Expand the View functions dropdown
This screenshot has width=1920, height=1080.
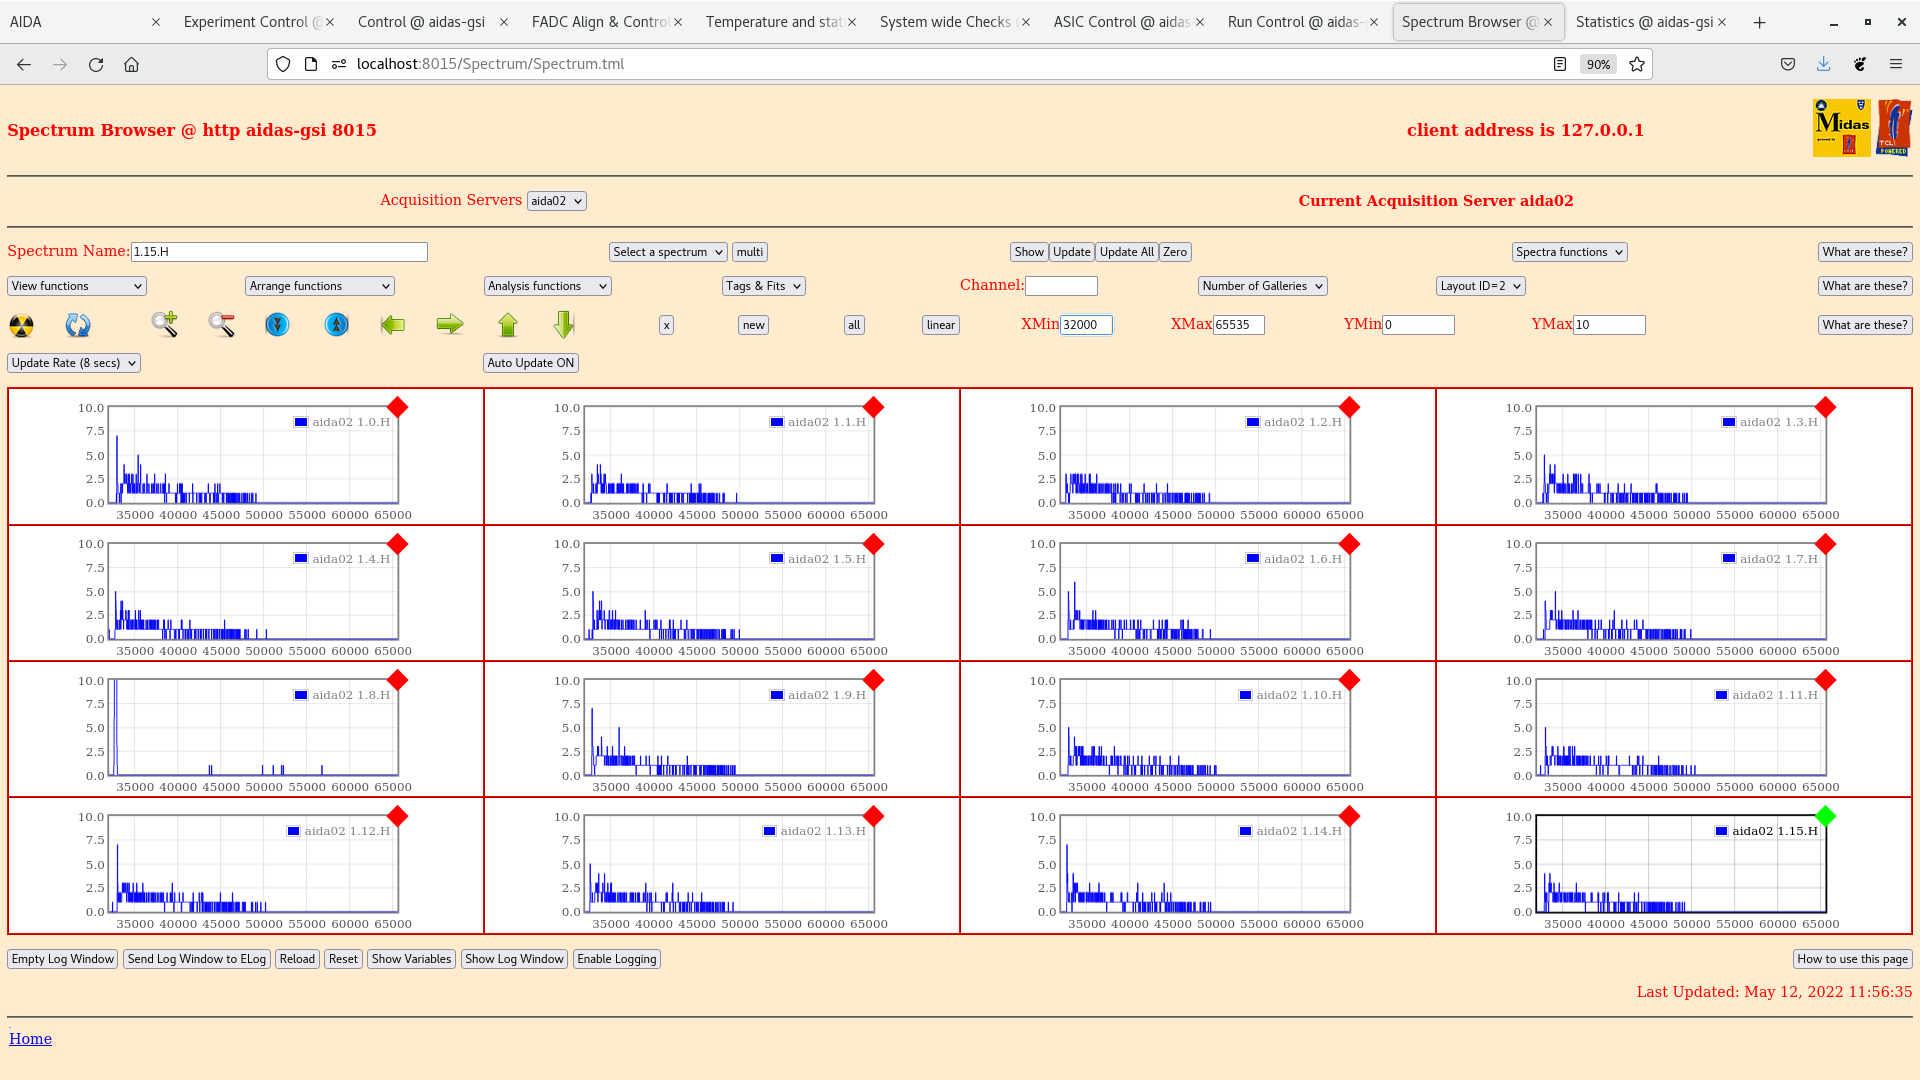(77, 286)
